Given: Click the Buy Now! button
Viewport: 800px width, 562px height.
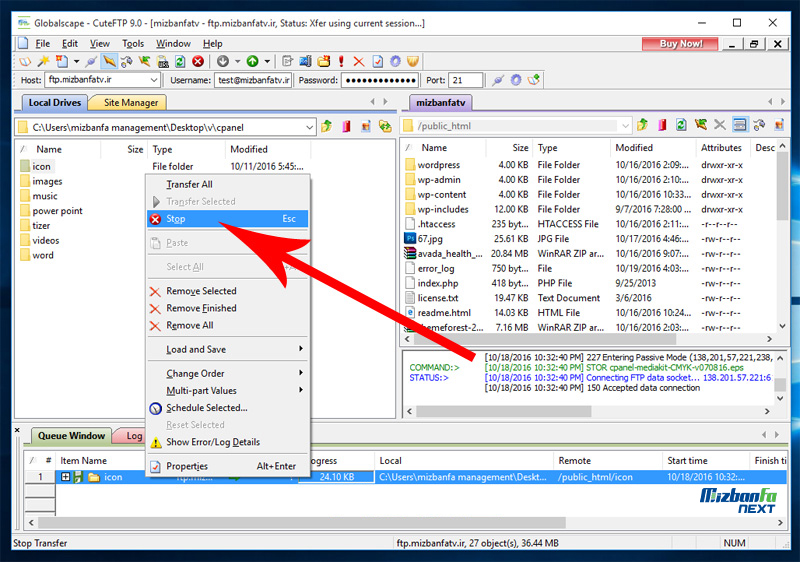Looking at the screenshot, I should tap(681, 44).
